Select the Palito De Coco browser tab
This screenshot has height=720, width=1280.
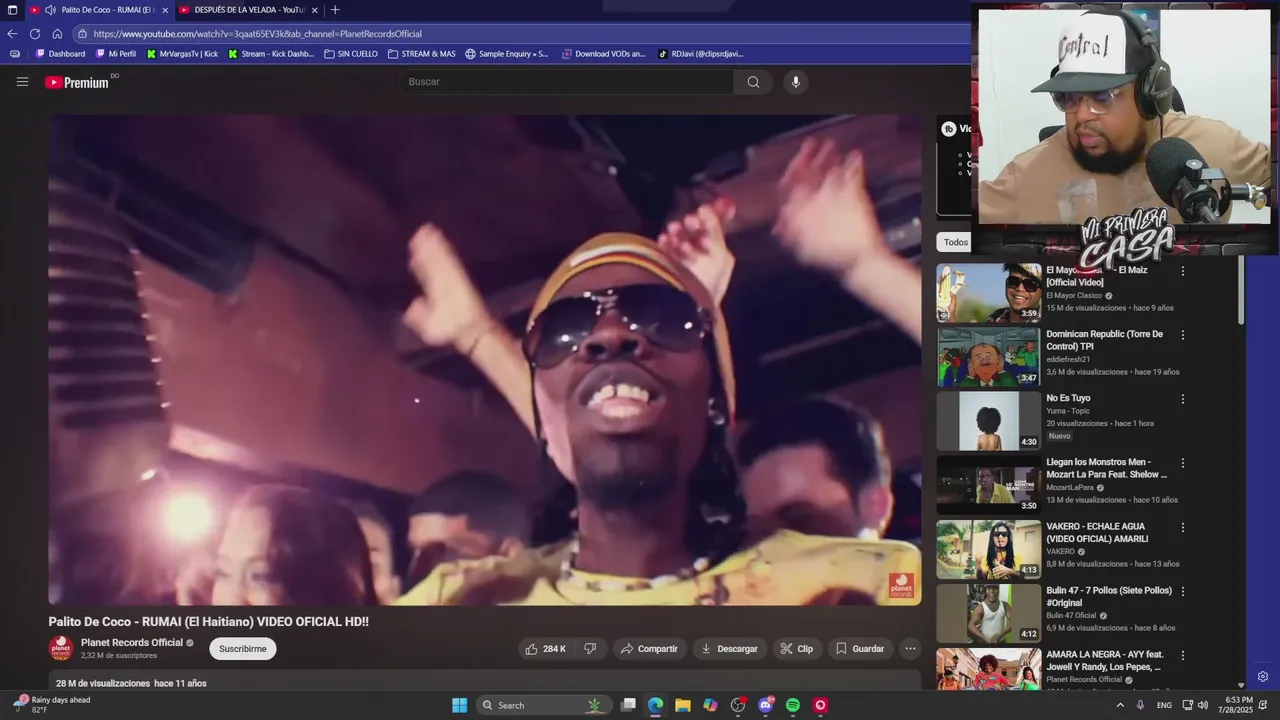(100, 10)
